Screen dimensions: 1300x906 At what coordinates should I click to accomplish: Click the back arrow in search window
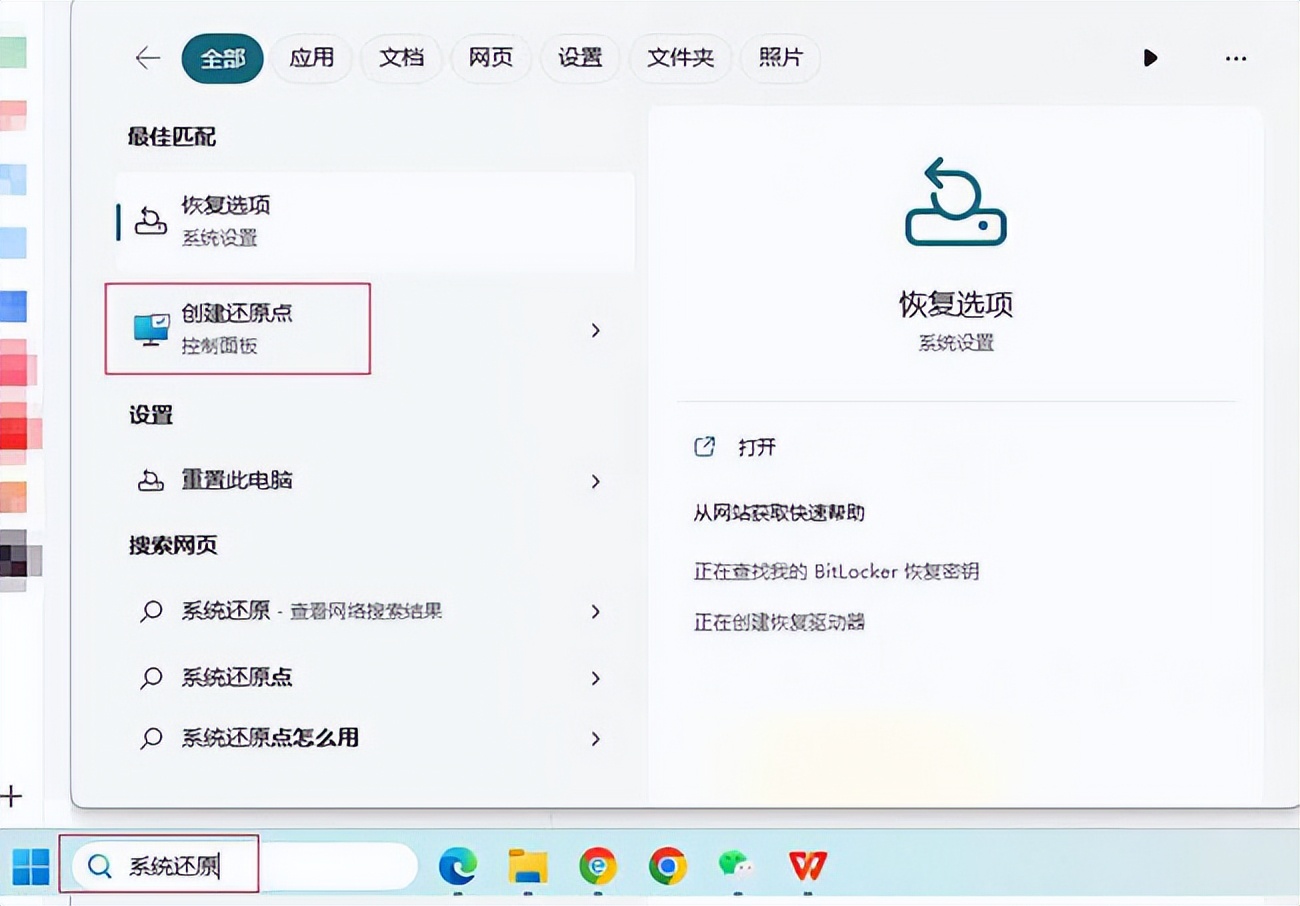point(146,58)
